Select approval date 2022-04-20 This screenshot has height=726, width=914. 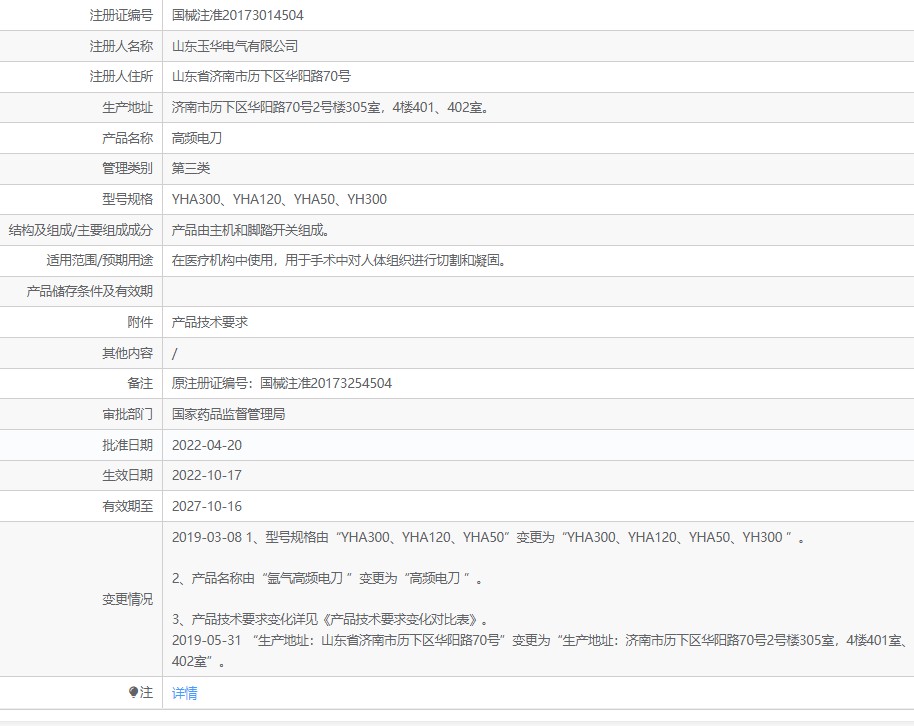click(206, 445)
